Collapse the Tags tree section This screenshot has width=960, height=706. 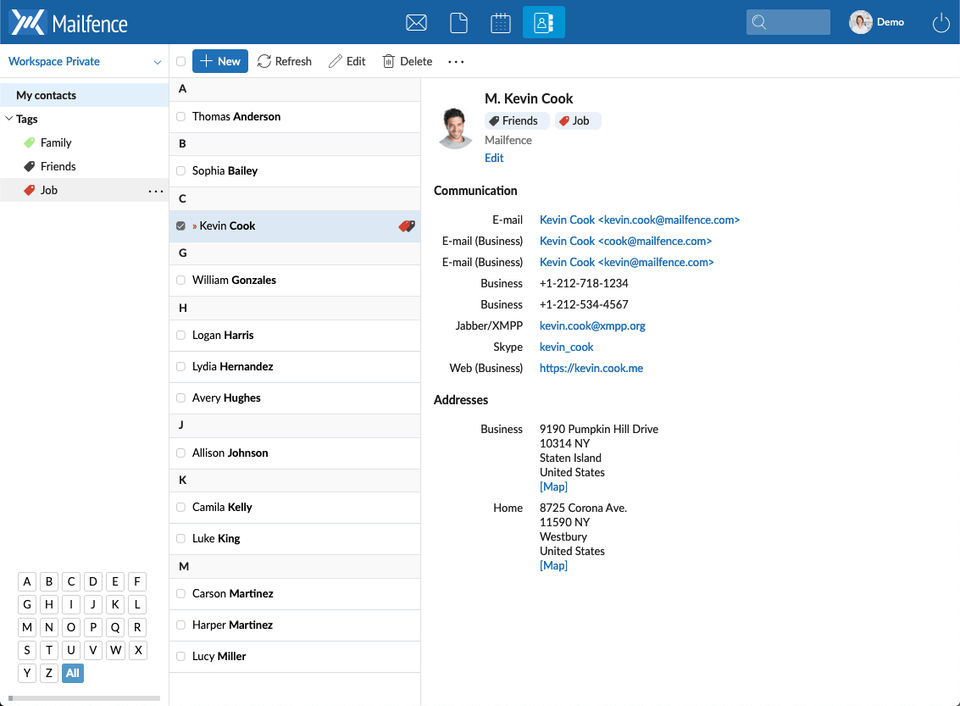(9, 119)
